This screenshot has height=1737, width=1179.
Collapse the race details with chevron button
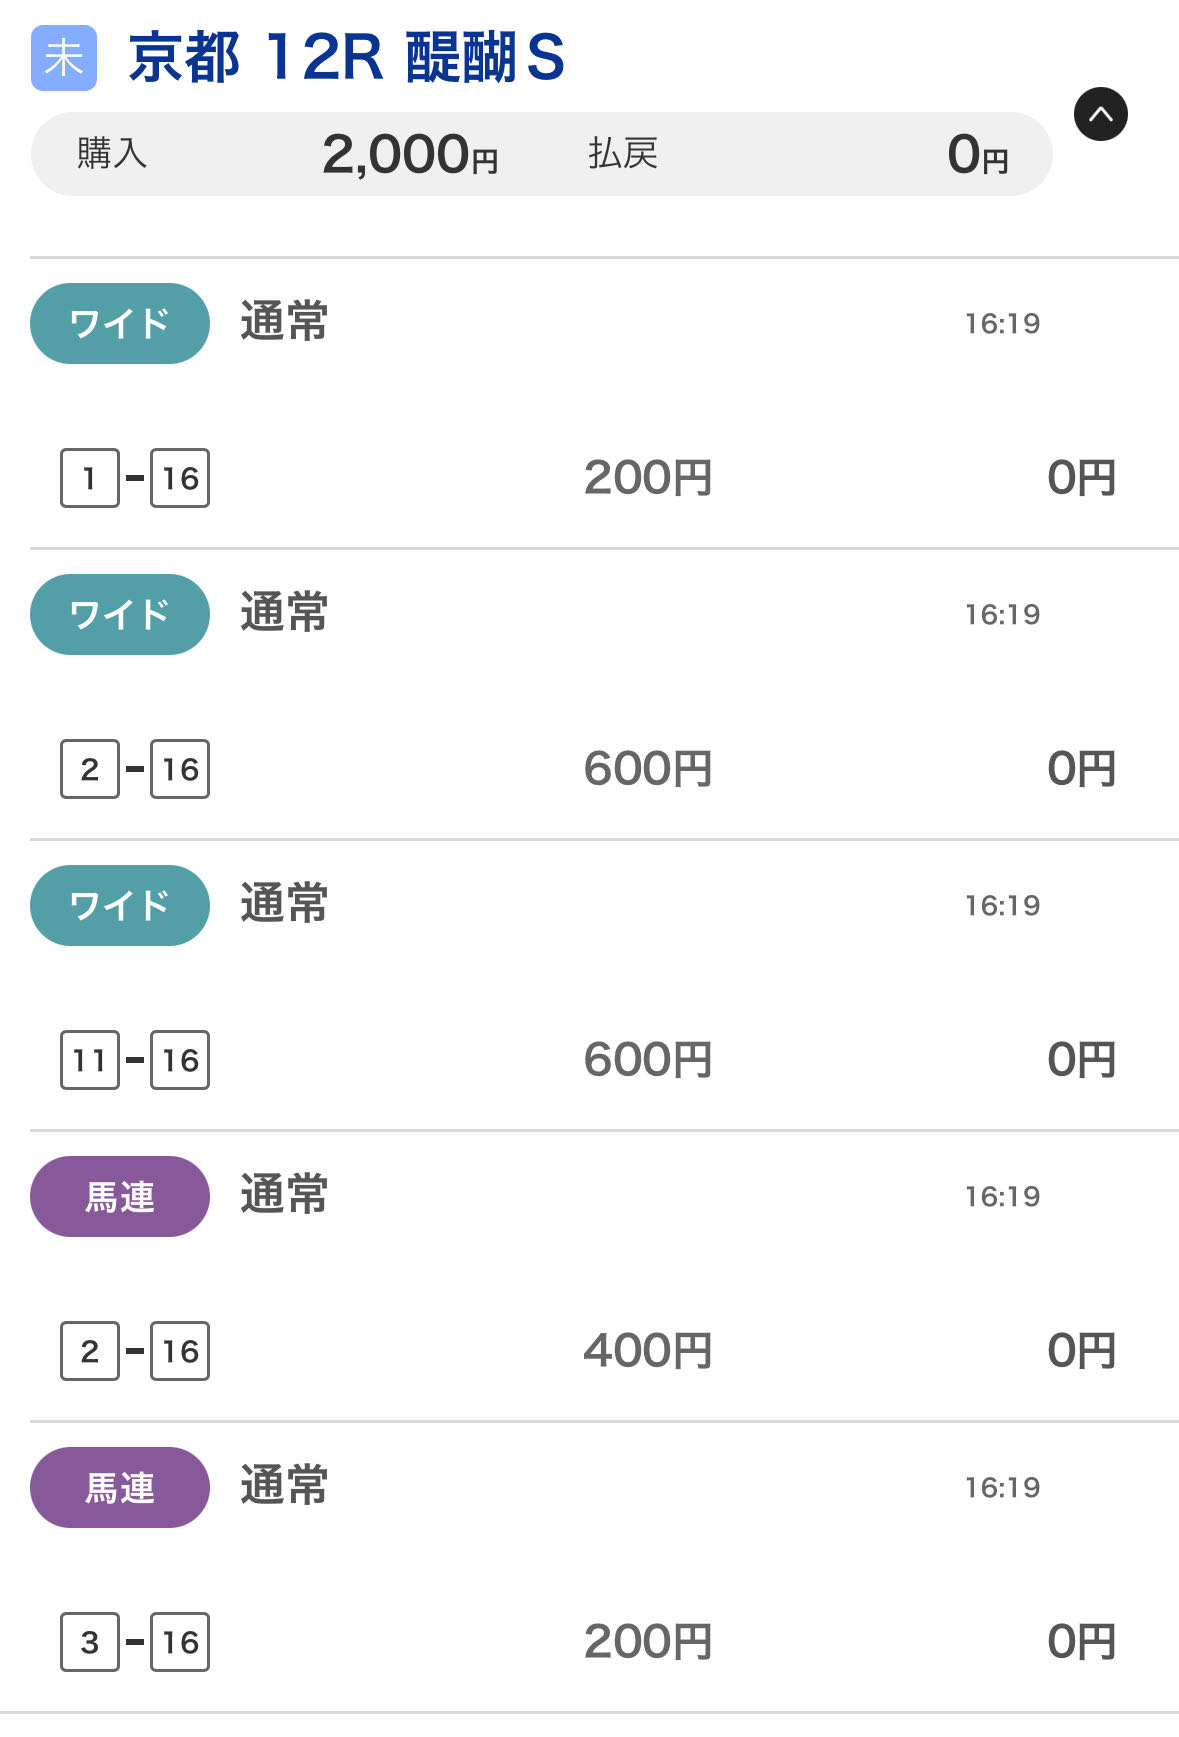point(1100,114)
